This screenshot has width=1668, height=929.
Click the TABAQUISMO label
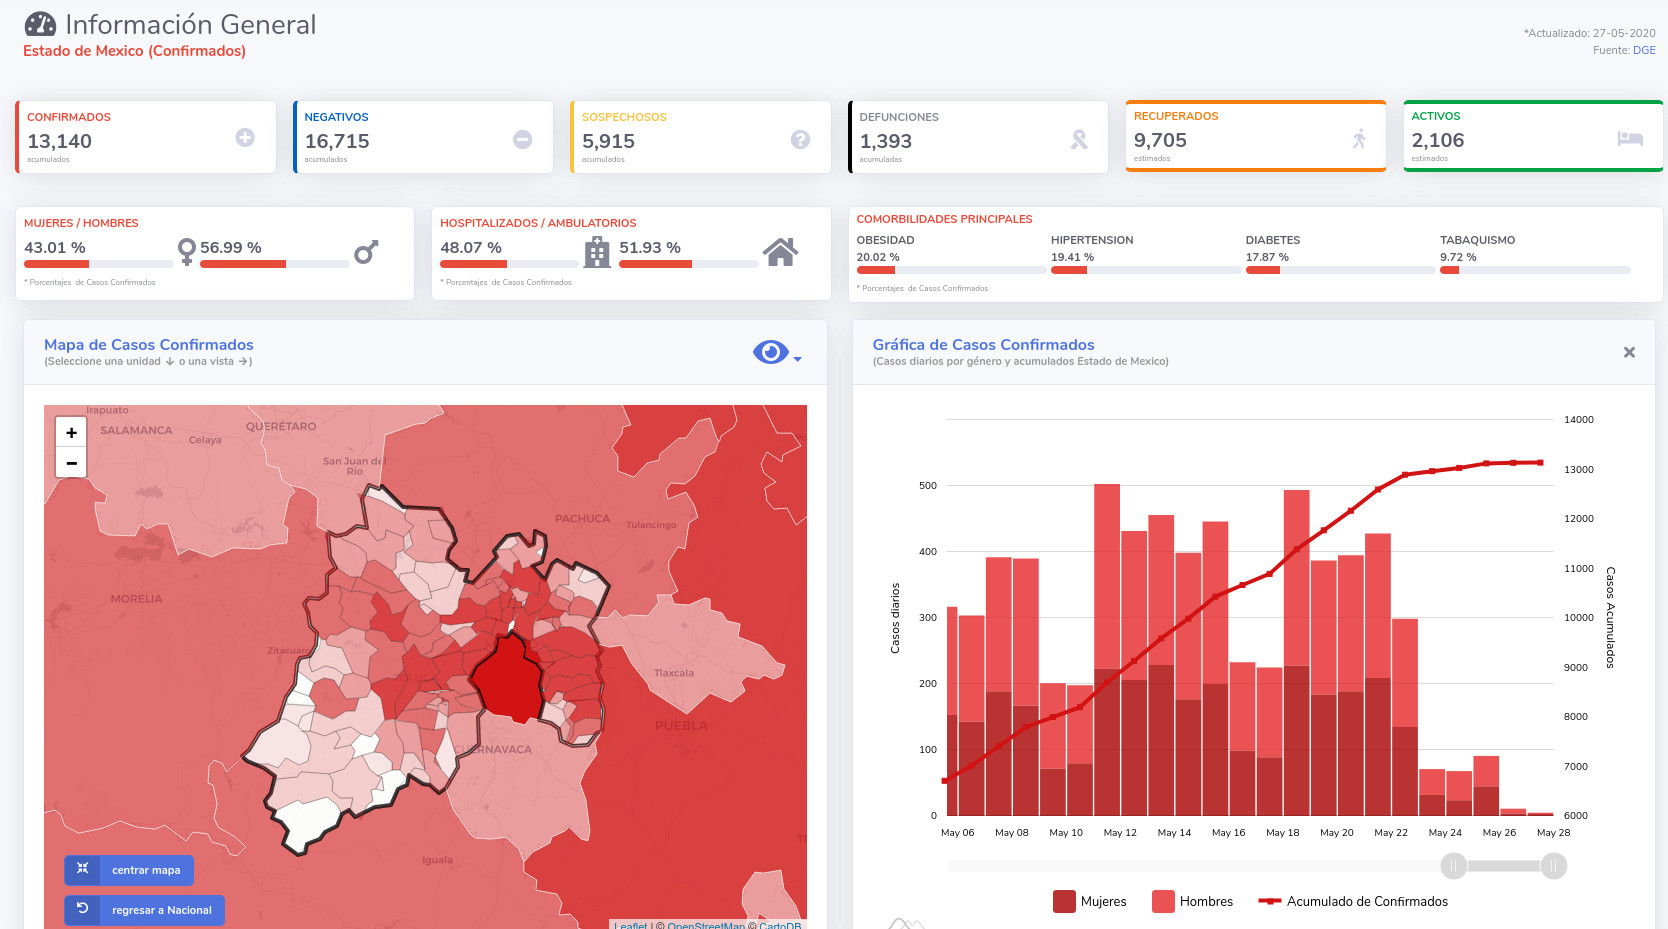1477,240
